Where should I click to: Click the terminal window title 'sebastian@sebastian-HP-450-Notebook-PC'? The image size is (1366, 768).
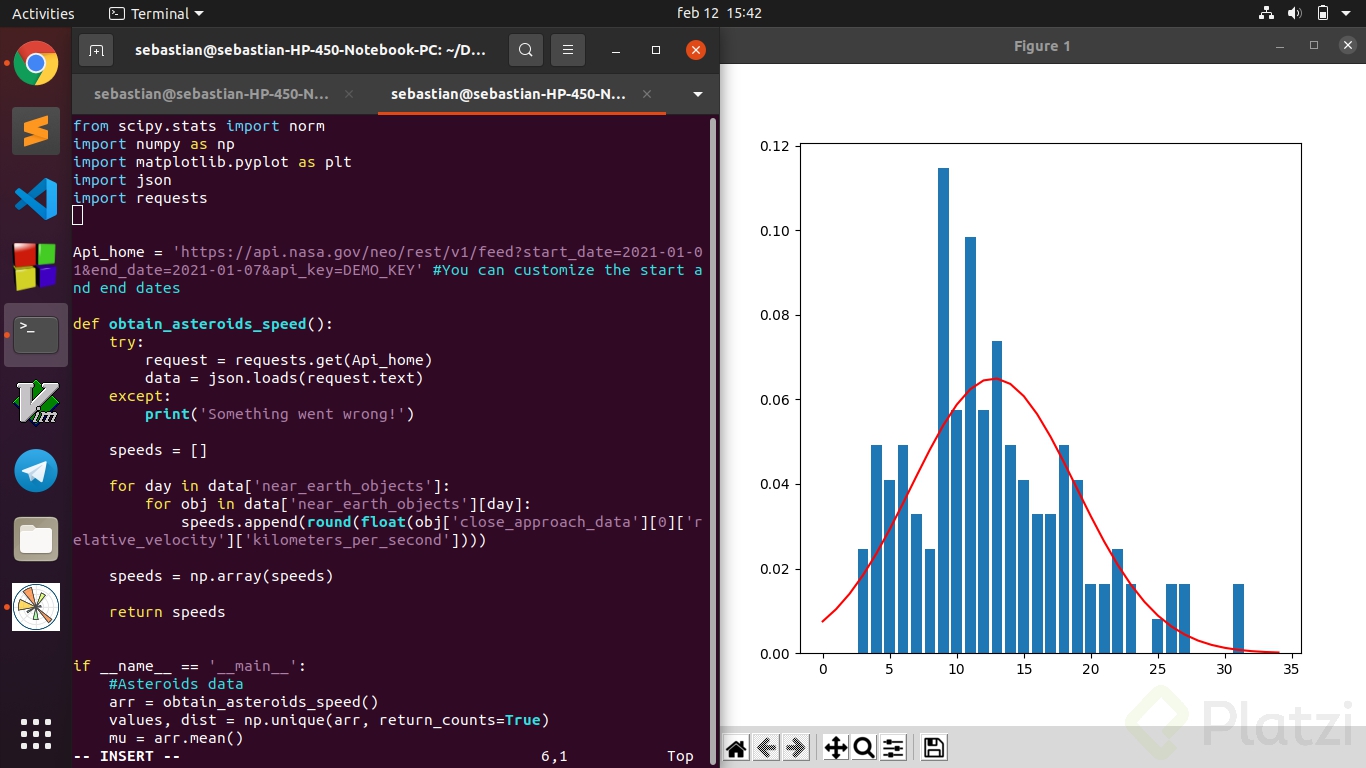click(x=310, y=50)
